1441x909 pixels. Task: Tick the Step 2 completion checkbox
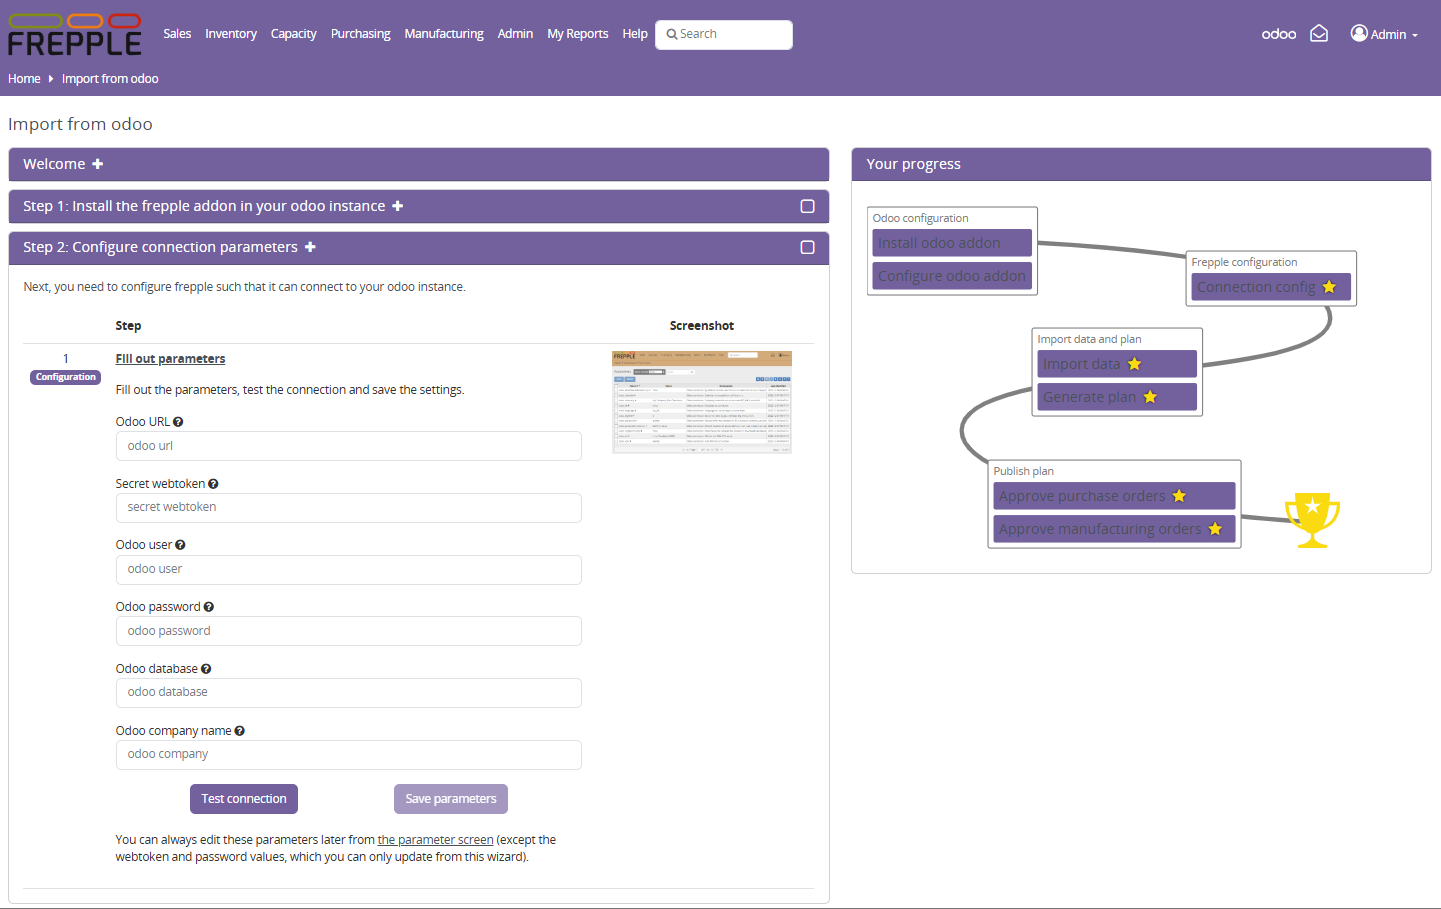(807, 247)
